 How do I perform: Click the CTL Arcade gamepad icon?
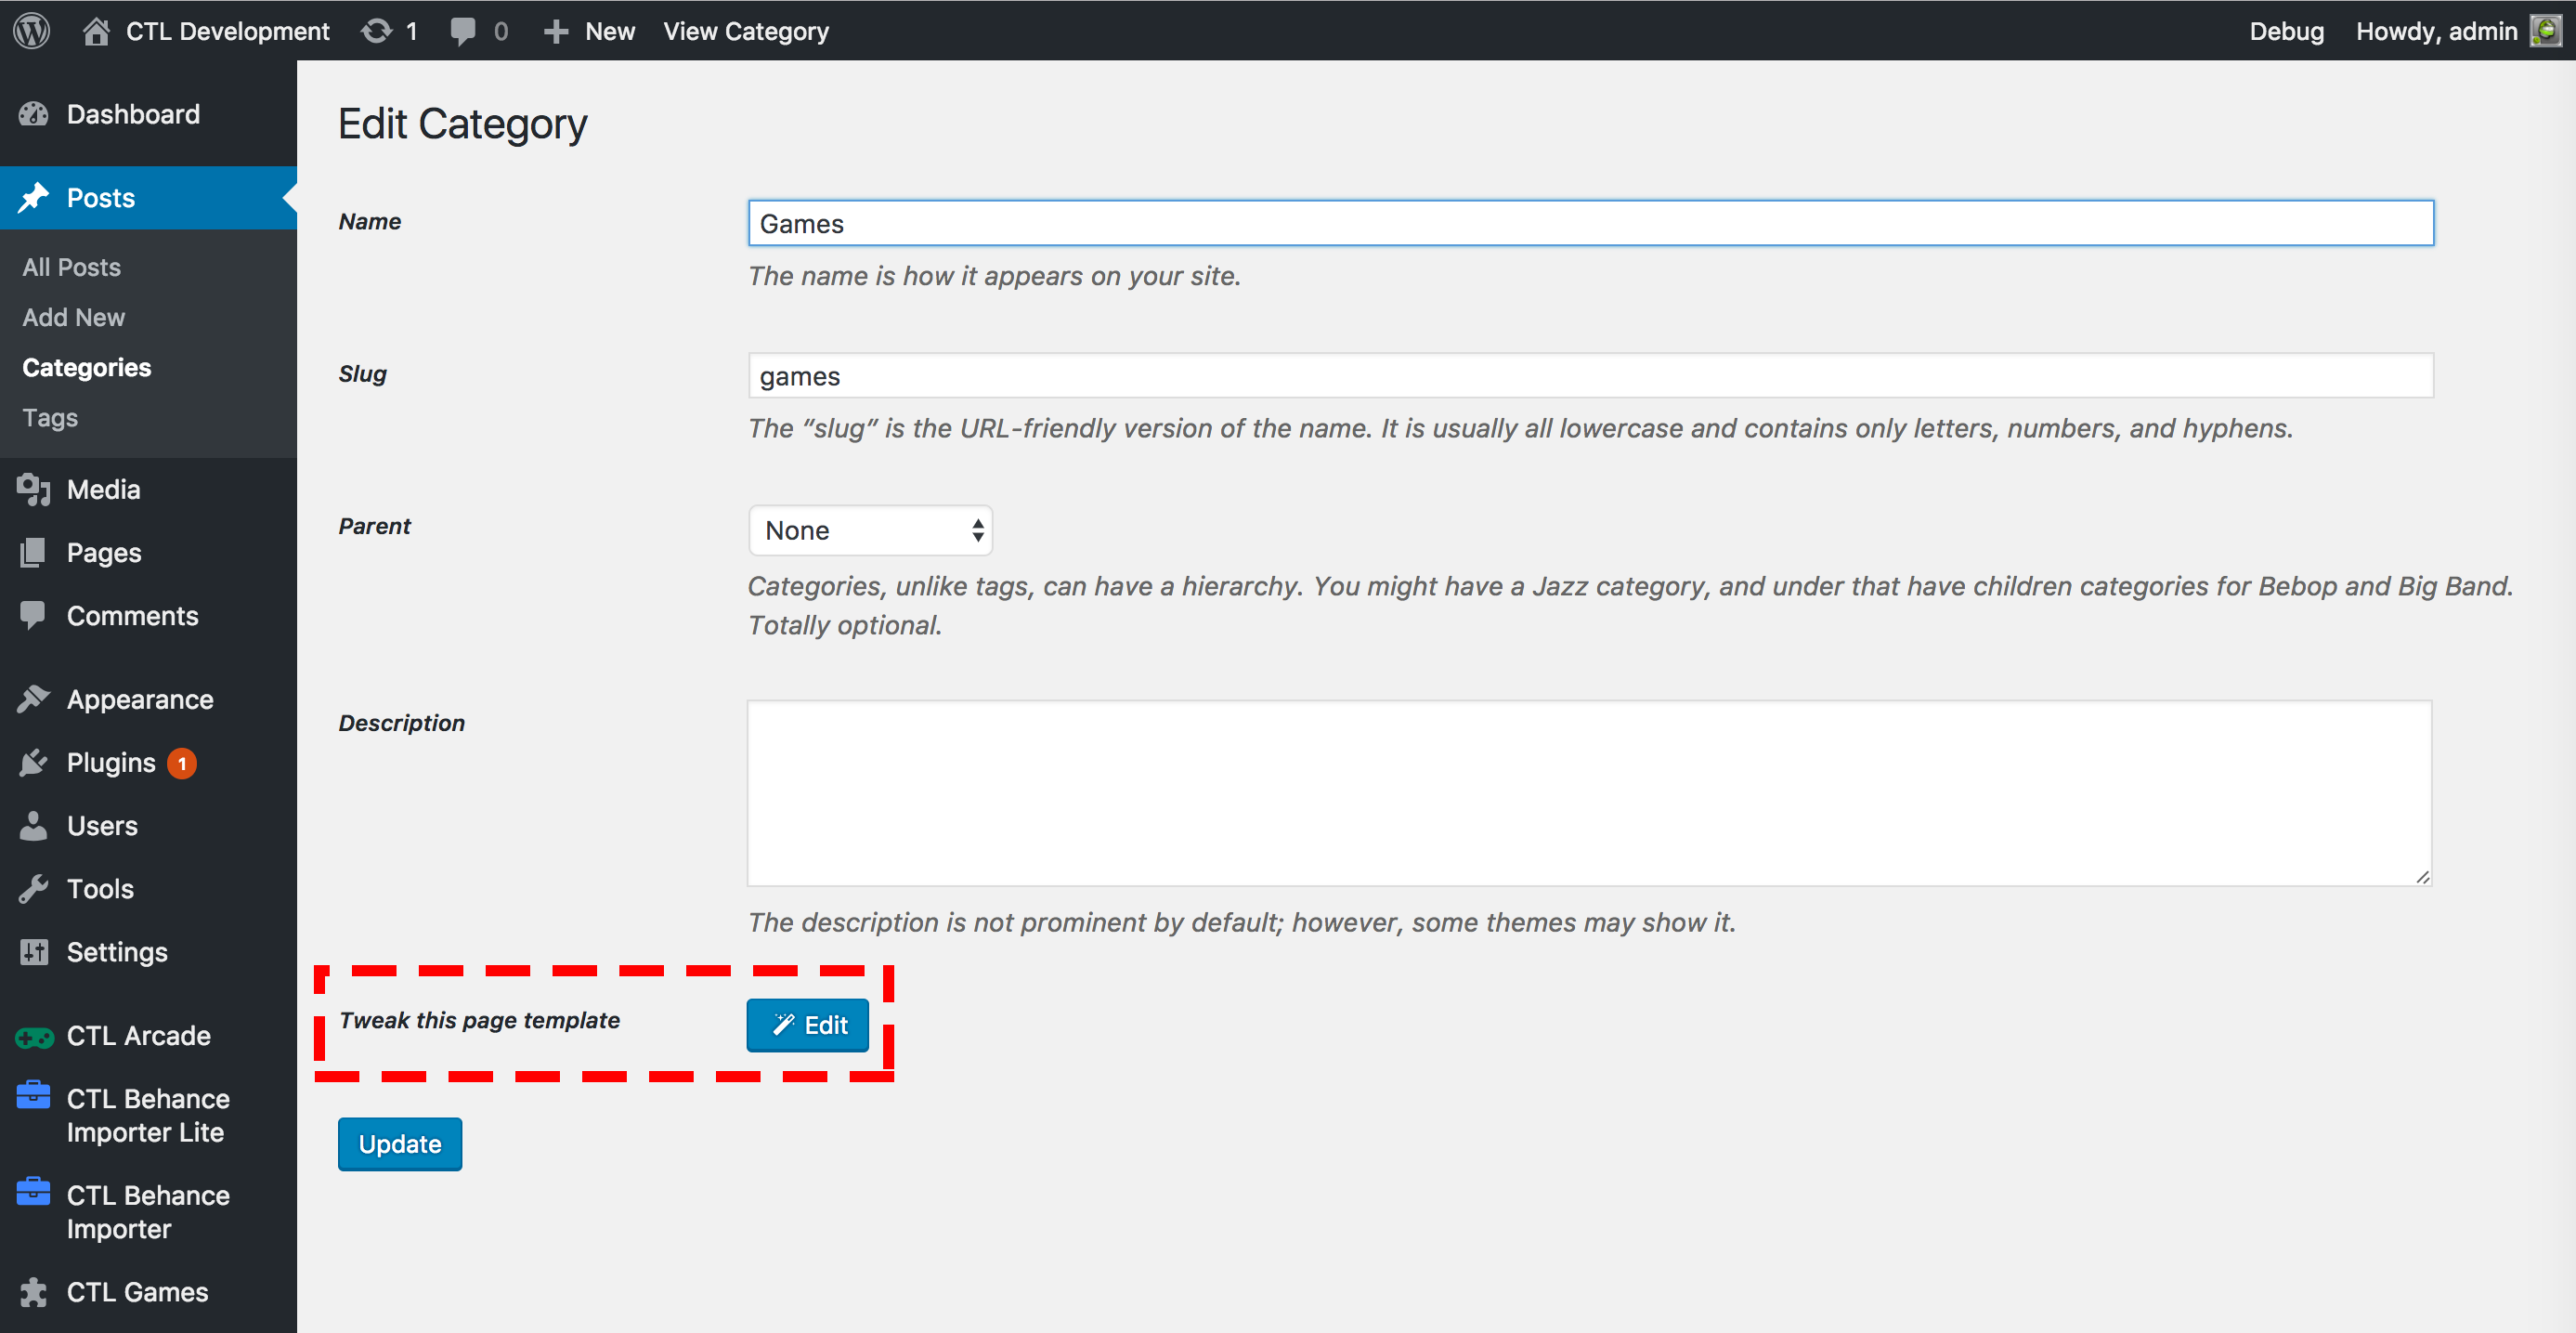(x=33, y=1036)
